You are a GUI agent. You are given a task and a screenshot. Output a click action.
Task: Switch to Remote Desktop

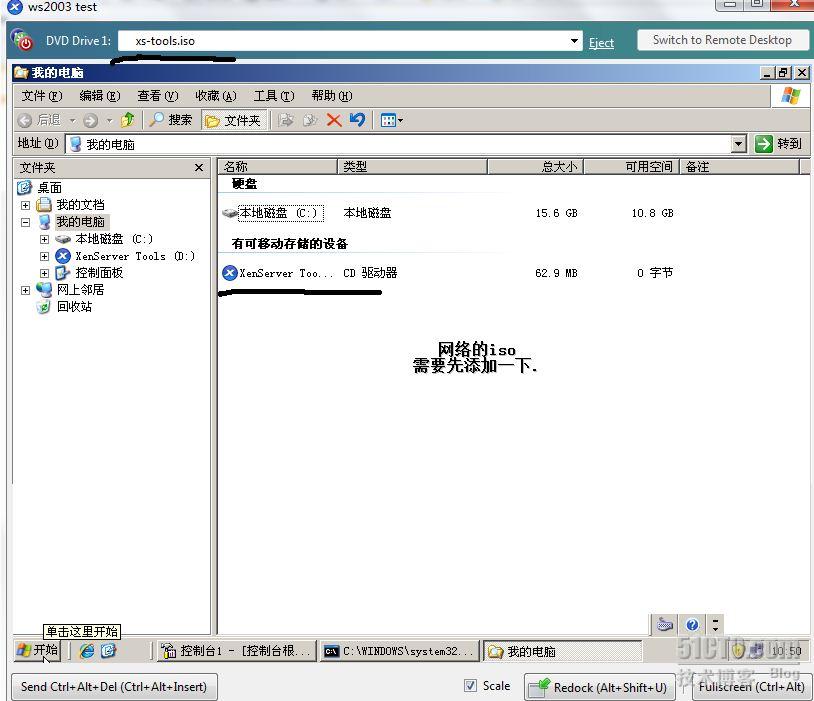(x=722, y=39)
